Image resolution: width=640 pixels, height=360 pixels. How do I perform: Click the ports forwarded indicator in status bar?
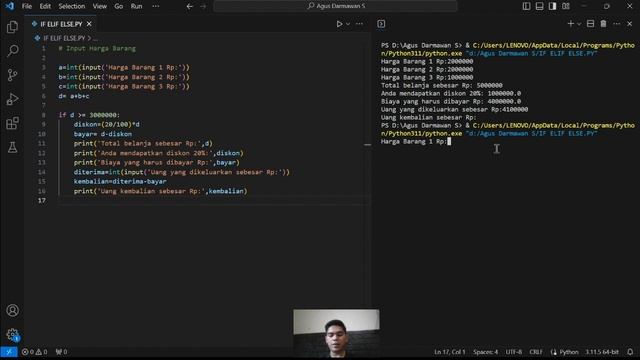pyautogui.click(x=61, y=352)
